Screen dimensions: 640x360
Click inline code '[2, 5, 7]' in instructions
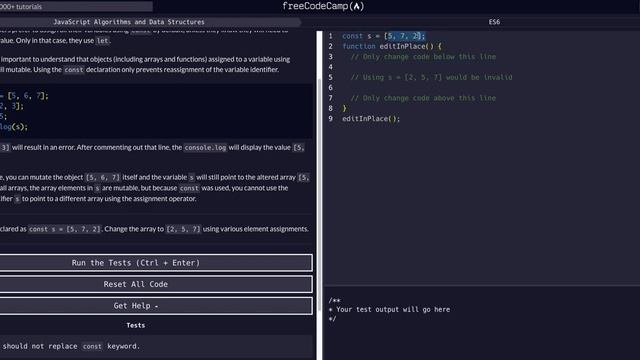(x=183, y=229)
